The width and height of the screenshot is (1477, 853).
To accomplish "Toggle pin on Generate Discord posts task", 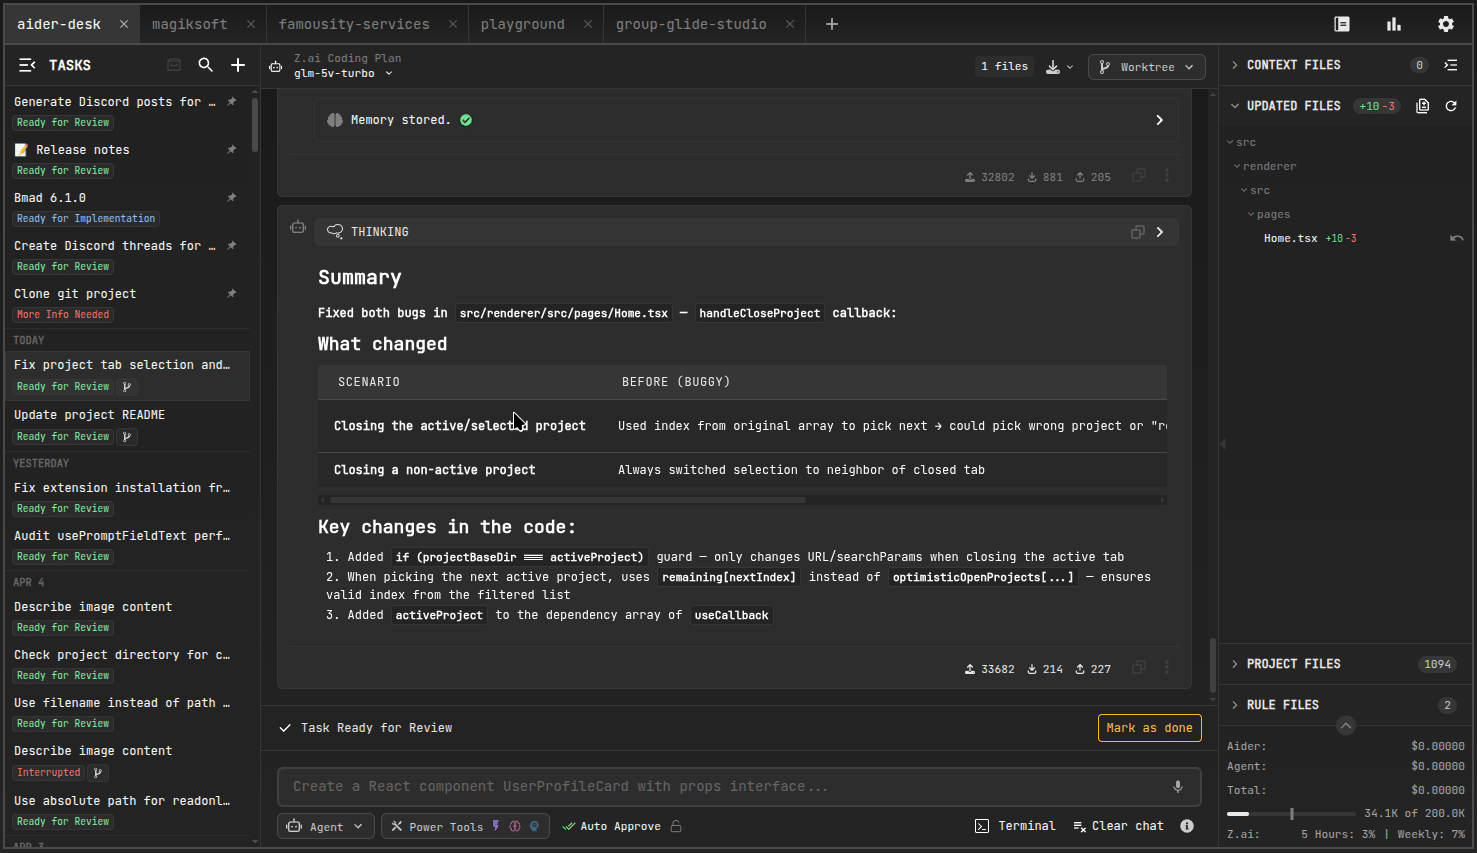I will (231, 102).
